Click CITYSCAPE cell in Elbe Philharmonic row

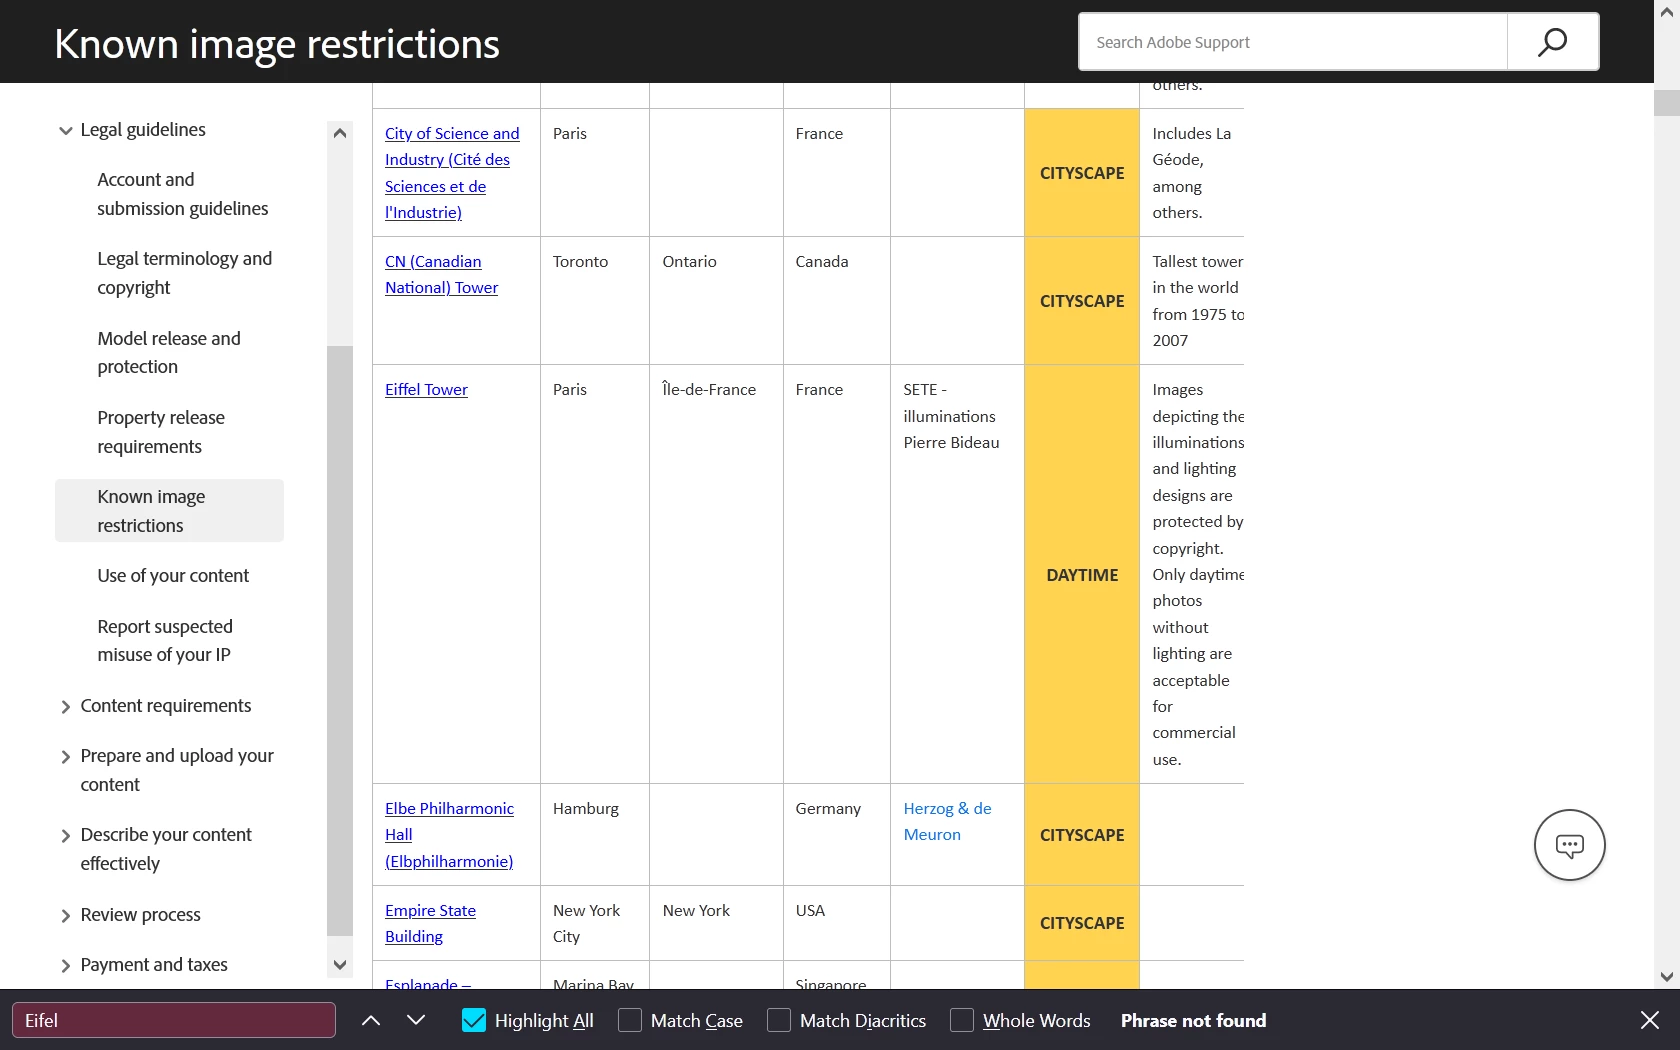click(x=1082, y=835)
